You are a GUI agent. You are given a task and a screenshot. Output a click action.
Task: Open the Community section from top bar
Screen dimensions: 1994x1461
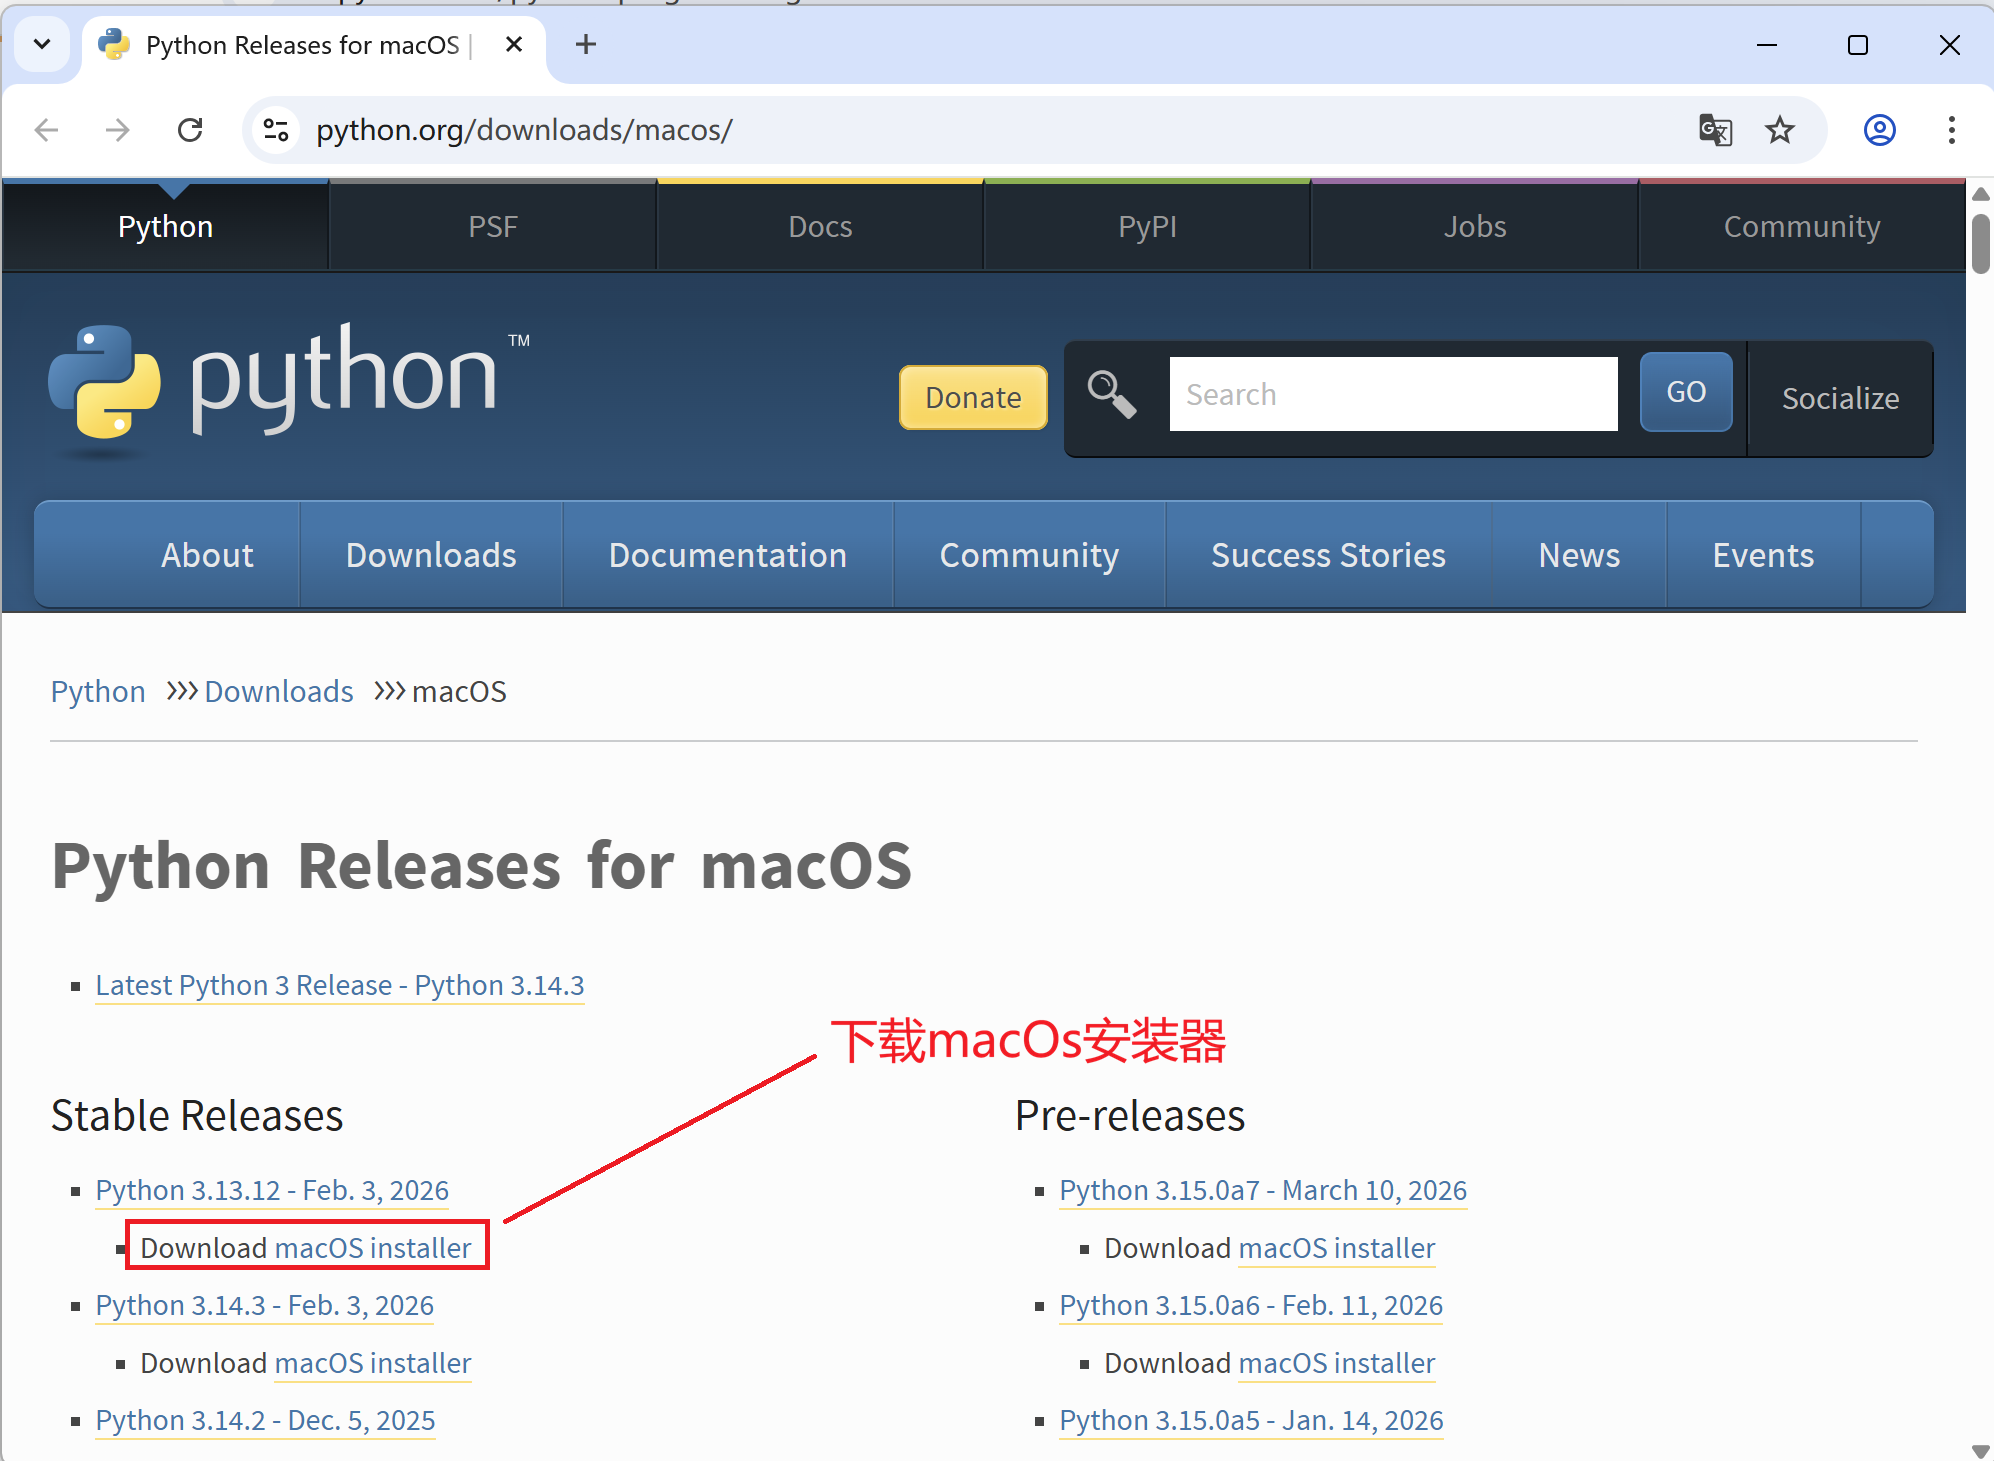tap(1802, 226)
